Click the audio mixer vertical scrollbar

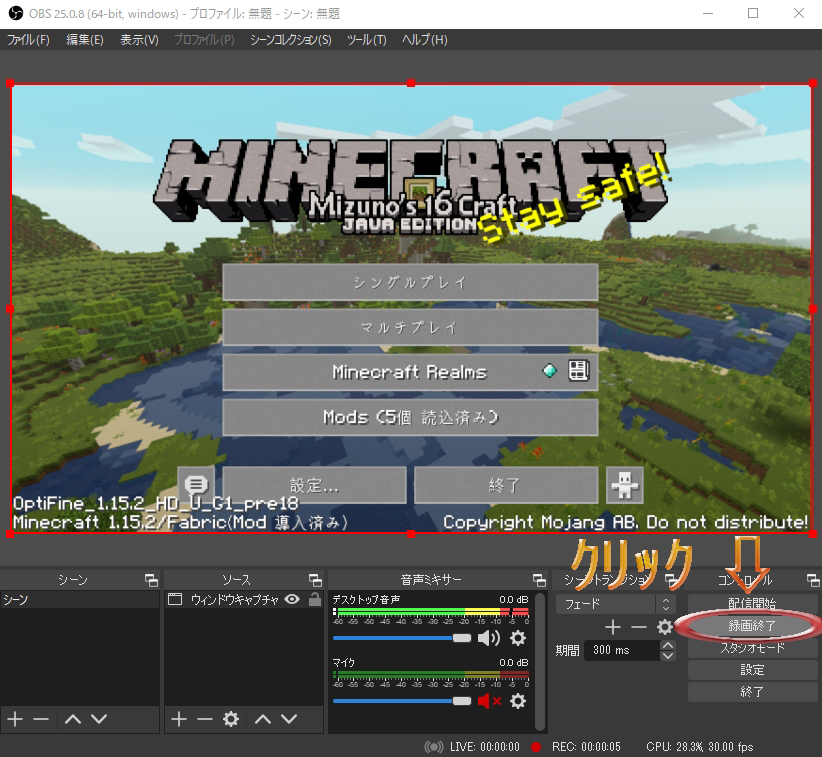(x=540, y=662)
